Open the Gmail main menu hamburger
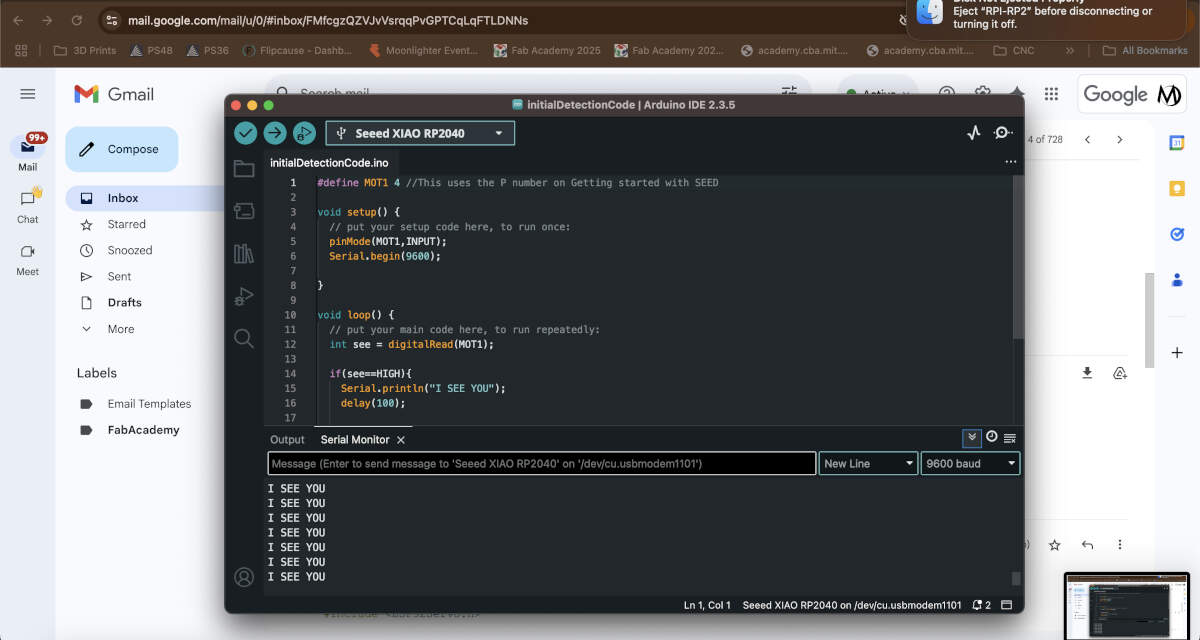 [28, 94]
